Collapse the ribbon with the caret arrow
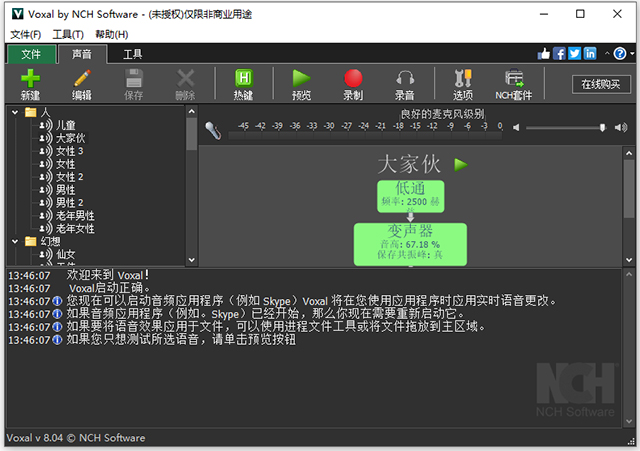This screenshot has width=640, height=451. tap(607, 53)
